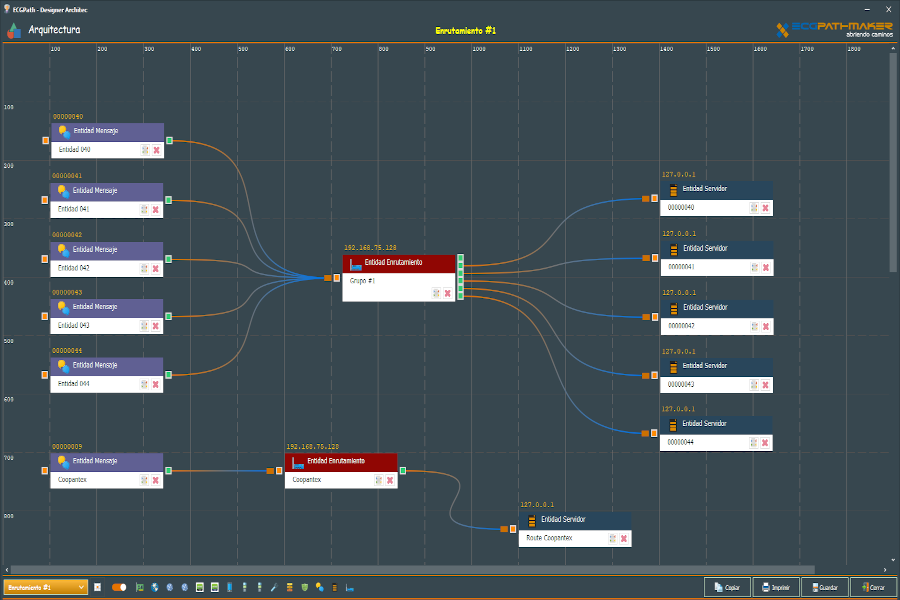900x600 pixels.
Task: Click the routing entity icon in bottom toolbar
Action: [x=348, y=587]
